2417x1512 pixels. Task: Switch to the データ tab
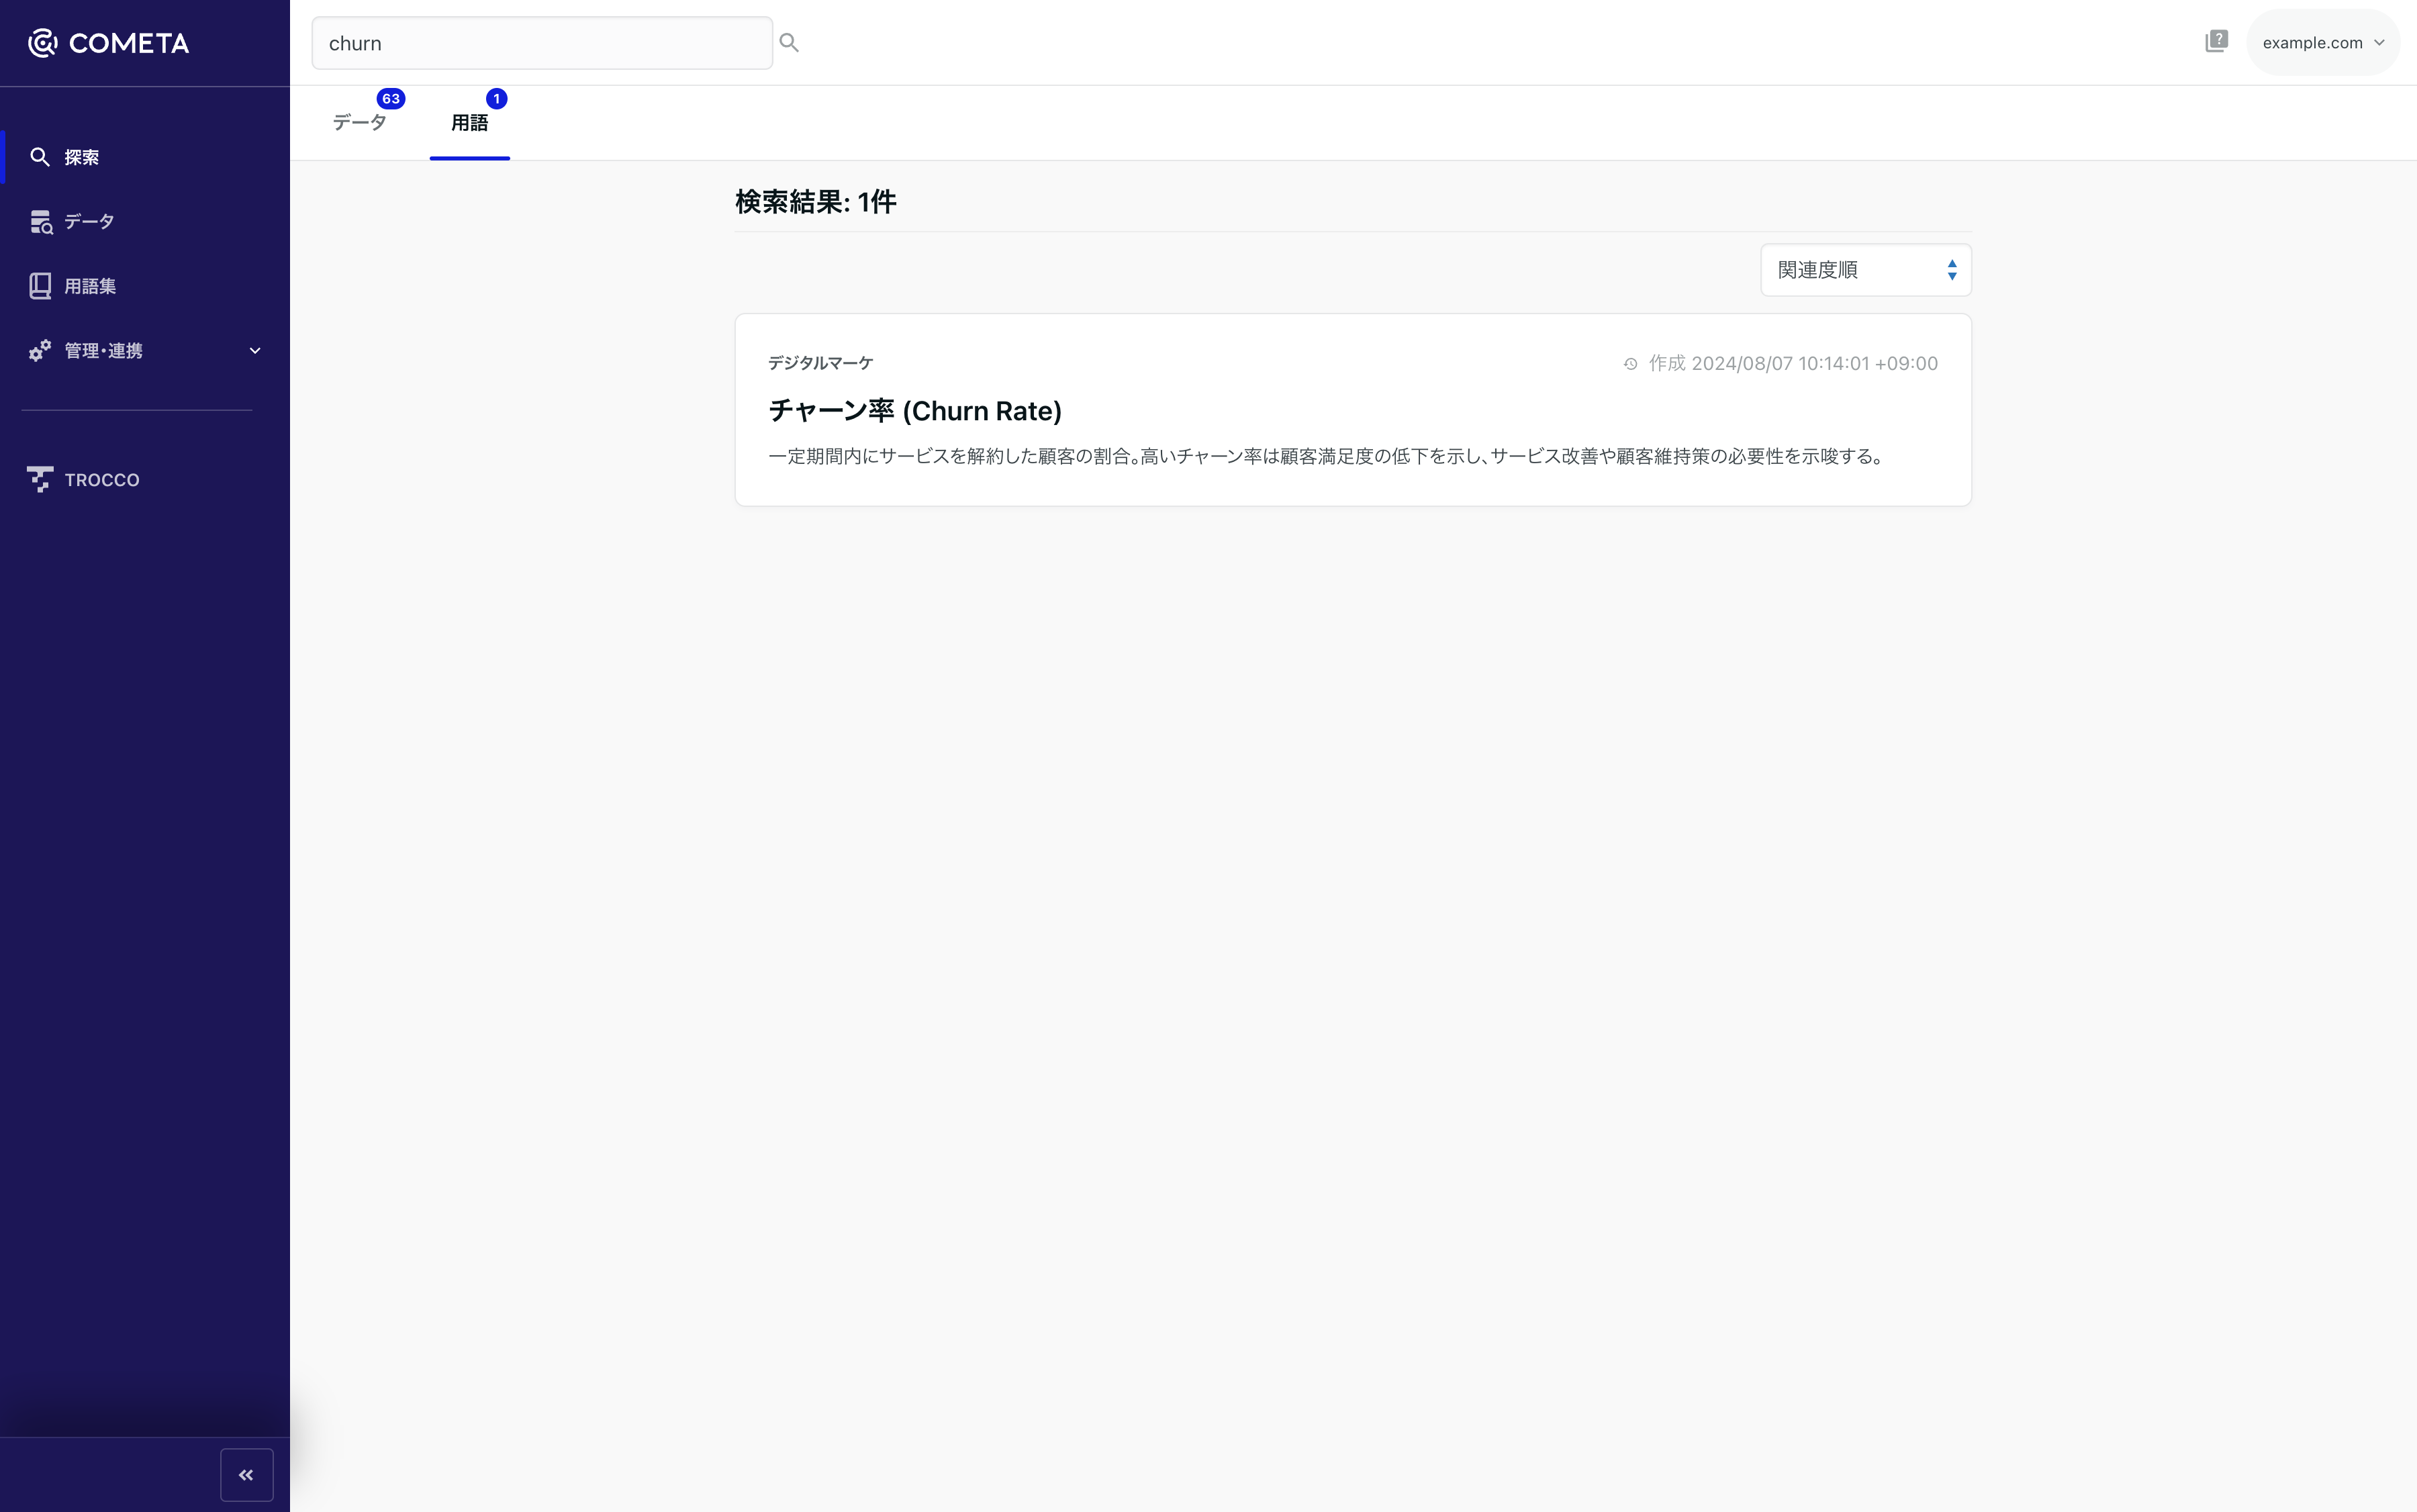[x=359, y=123]
